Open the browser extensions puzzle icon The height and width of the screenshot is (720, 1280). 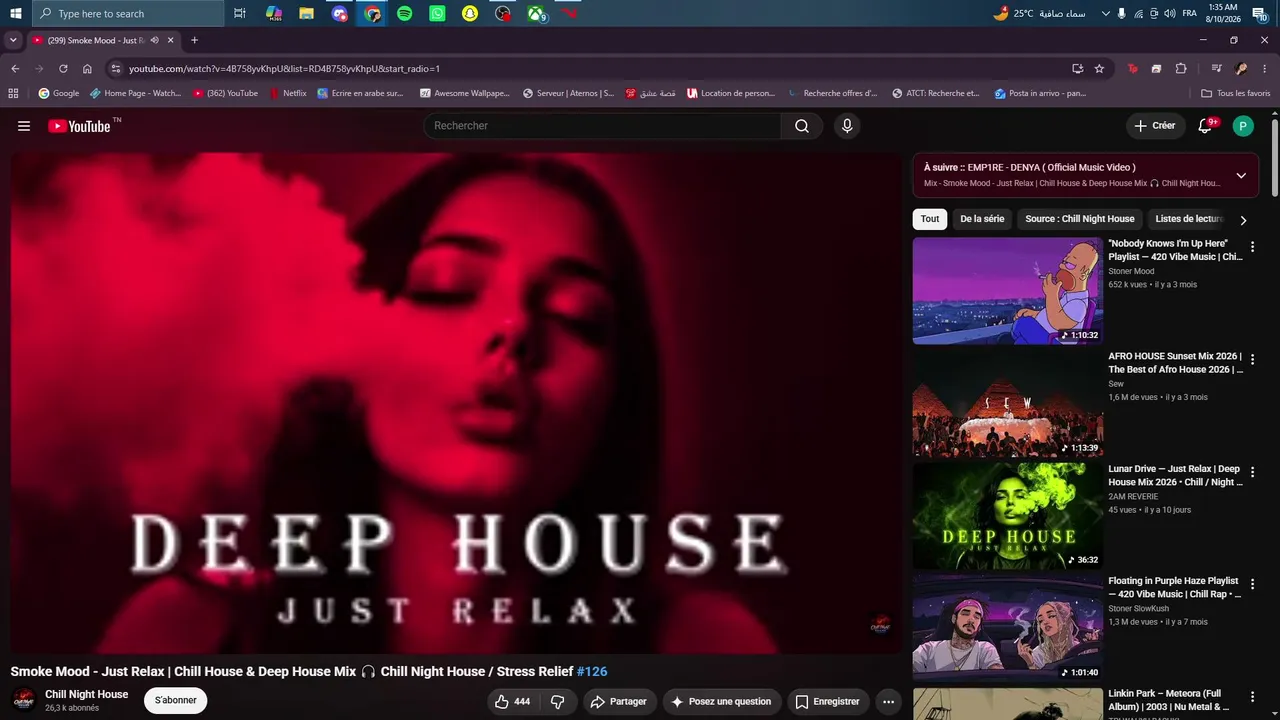click(1181, 69)
